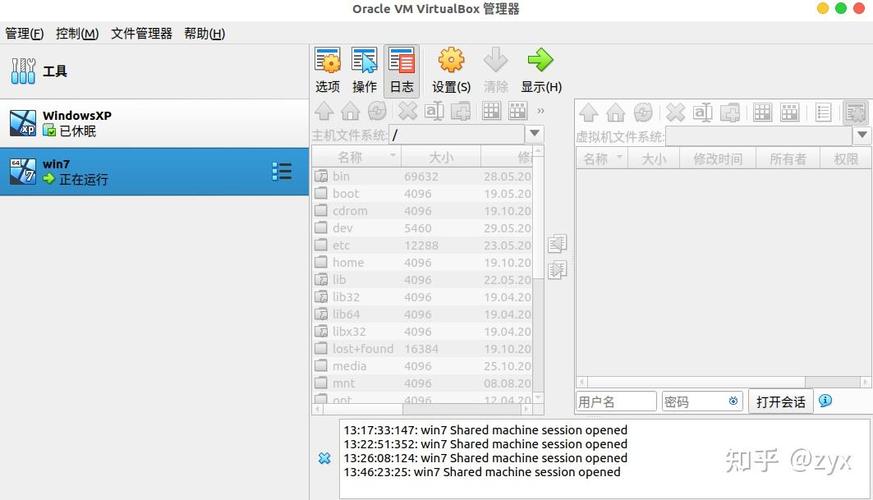This screenshot has height=500, width=873.
Task: Go to the home directory in the host panel
Action: [350, 111]
